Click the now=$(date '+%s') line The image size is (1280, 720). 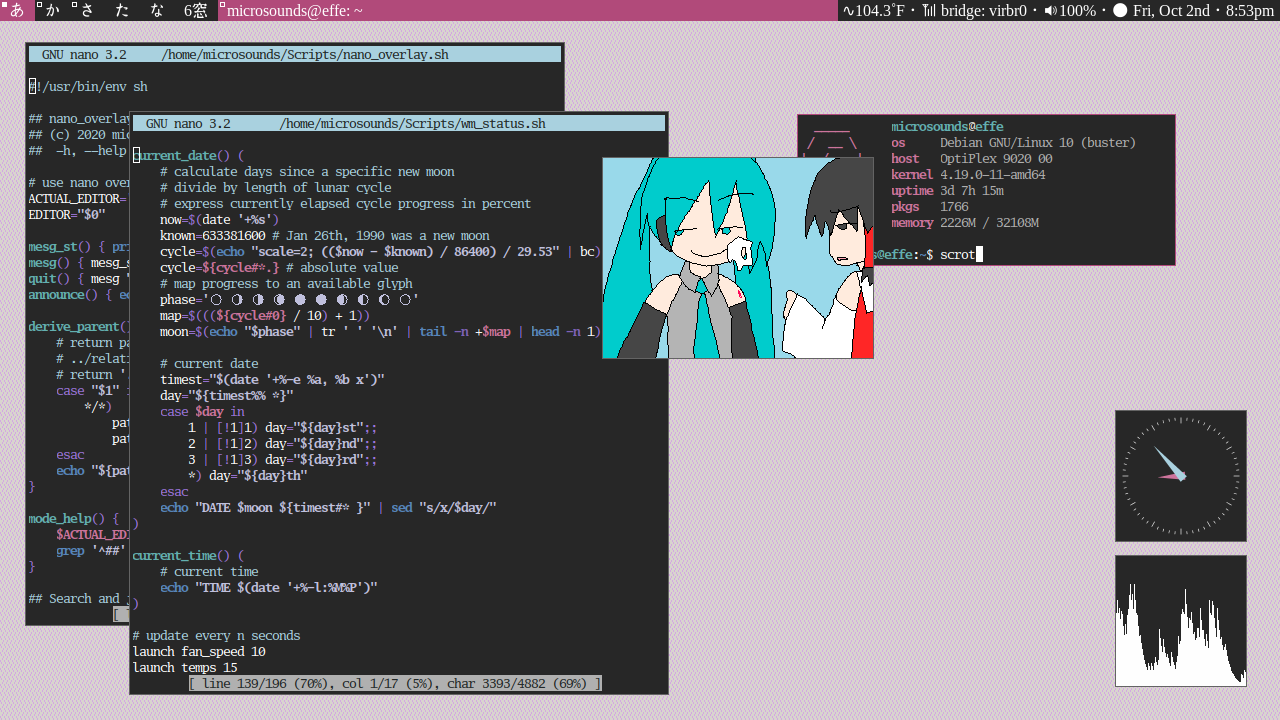pos(220,219)
